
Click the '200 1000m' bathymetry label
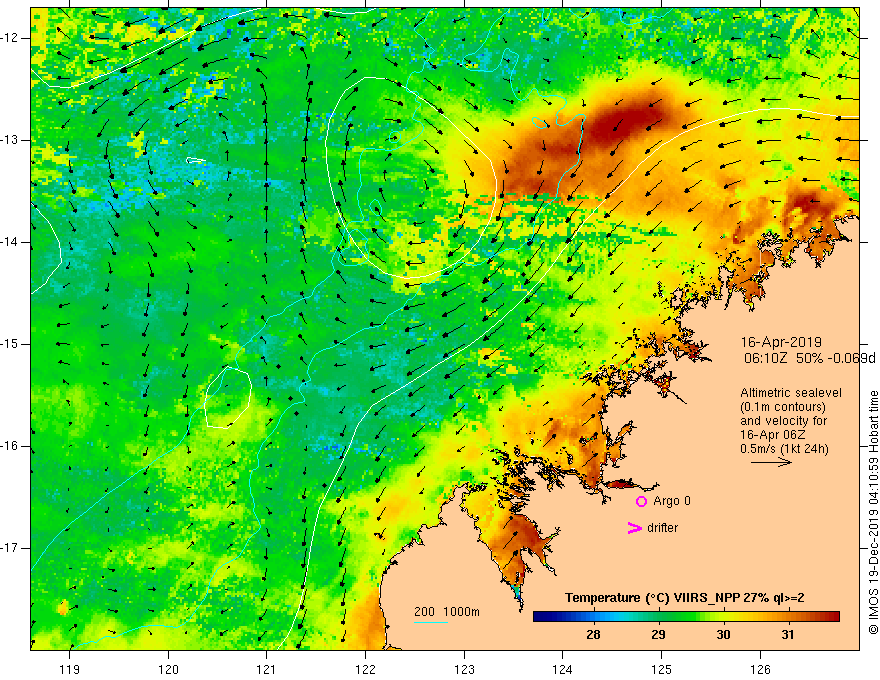tap(447, 612)
